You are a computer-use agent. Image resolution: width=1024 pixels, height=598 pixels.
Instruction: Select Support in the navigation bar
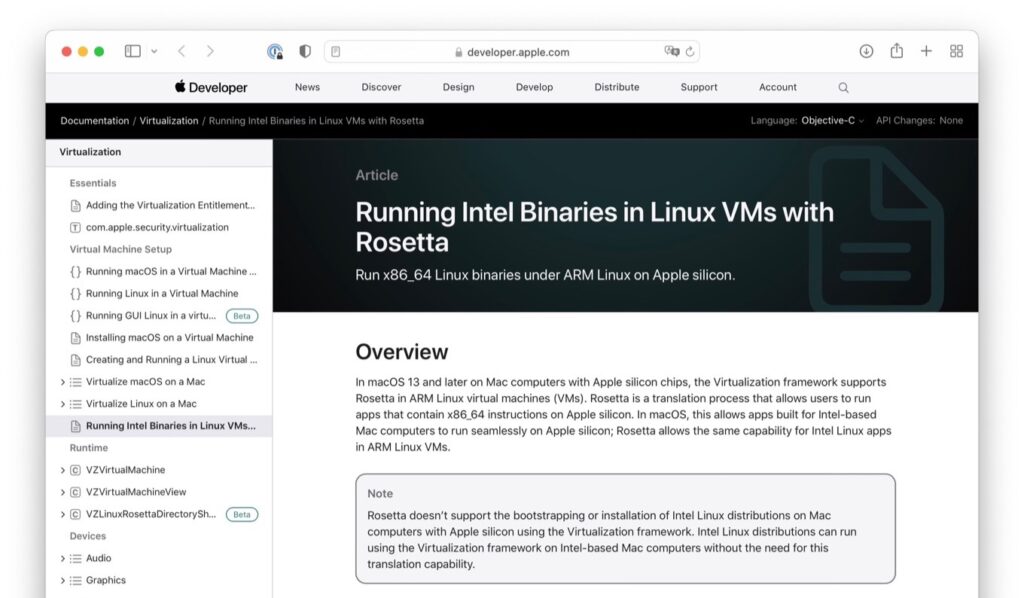pyautogui.click(x=698, y=88)
